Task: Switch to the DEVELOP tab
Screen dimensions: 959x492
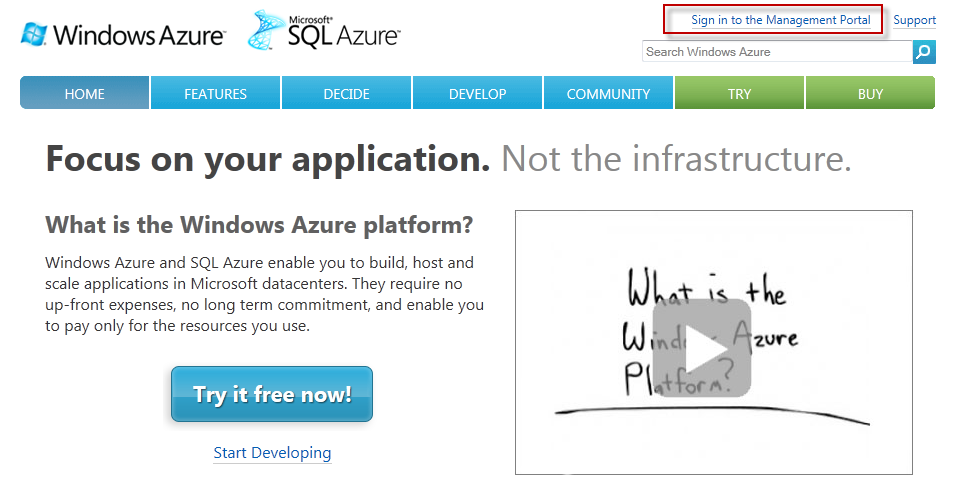Action: click(x=478, y=93)
